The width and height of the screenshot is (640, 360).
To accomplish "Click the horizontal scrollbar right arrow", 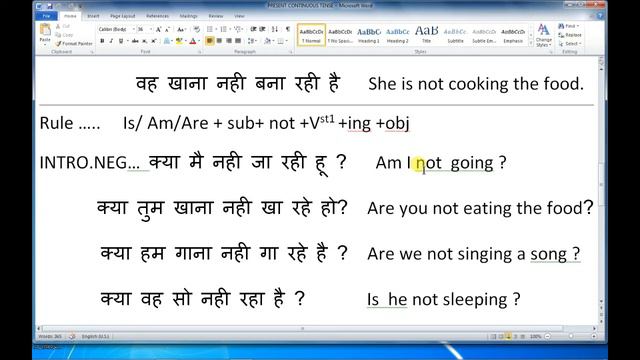I will click(x=594, y=328).
